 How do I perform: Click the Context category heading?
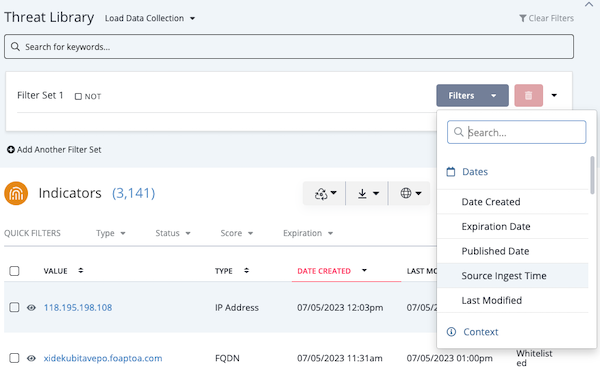[481, 332]
